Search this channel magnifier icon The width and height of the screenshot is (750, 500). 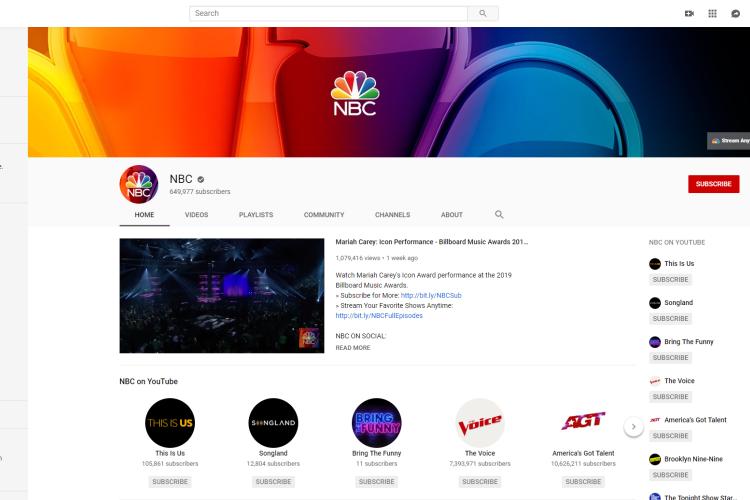(x=499, y=214)
